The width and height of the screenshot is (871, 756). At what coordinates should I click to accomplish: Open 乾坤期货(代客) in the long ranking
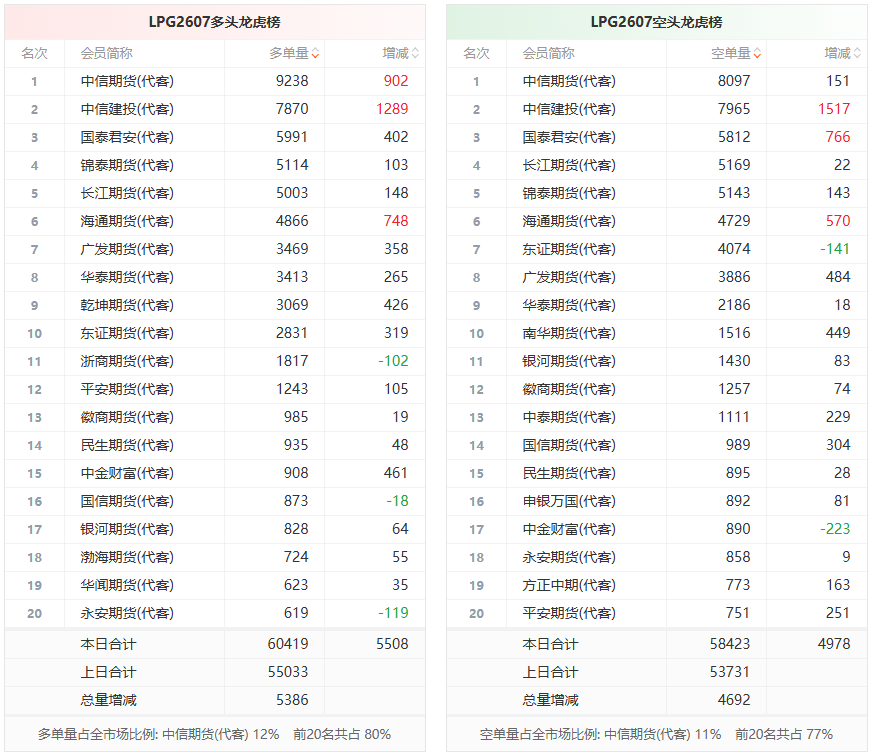click(127, 305)
